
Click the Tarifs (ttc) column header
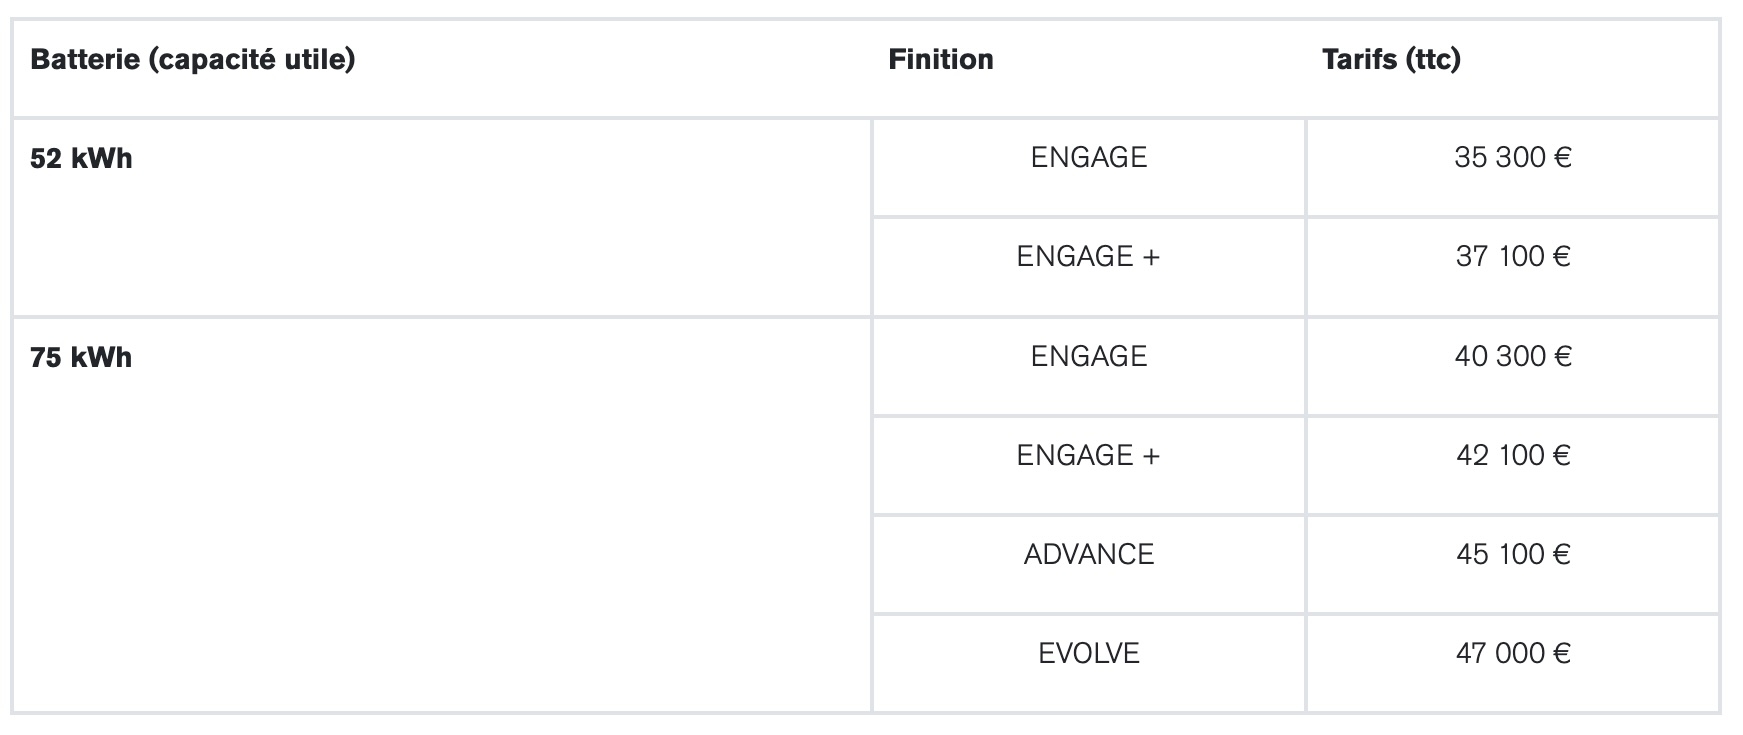1391,60
